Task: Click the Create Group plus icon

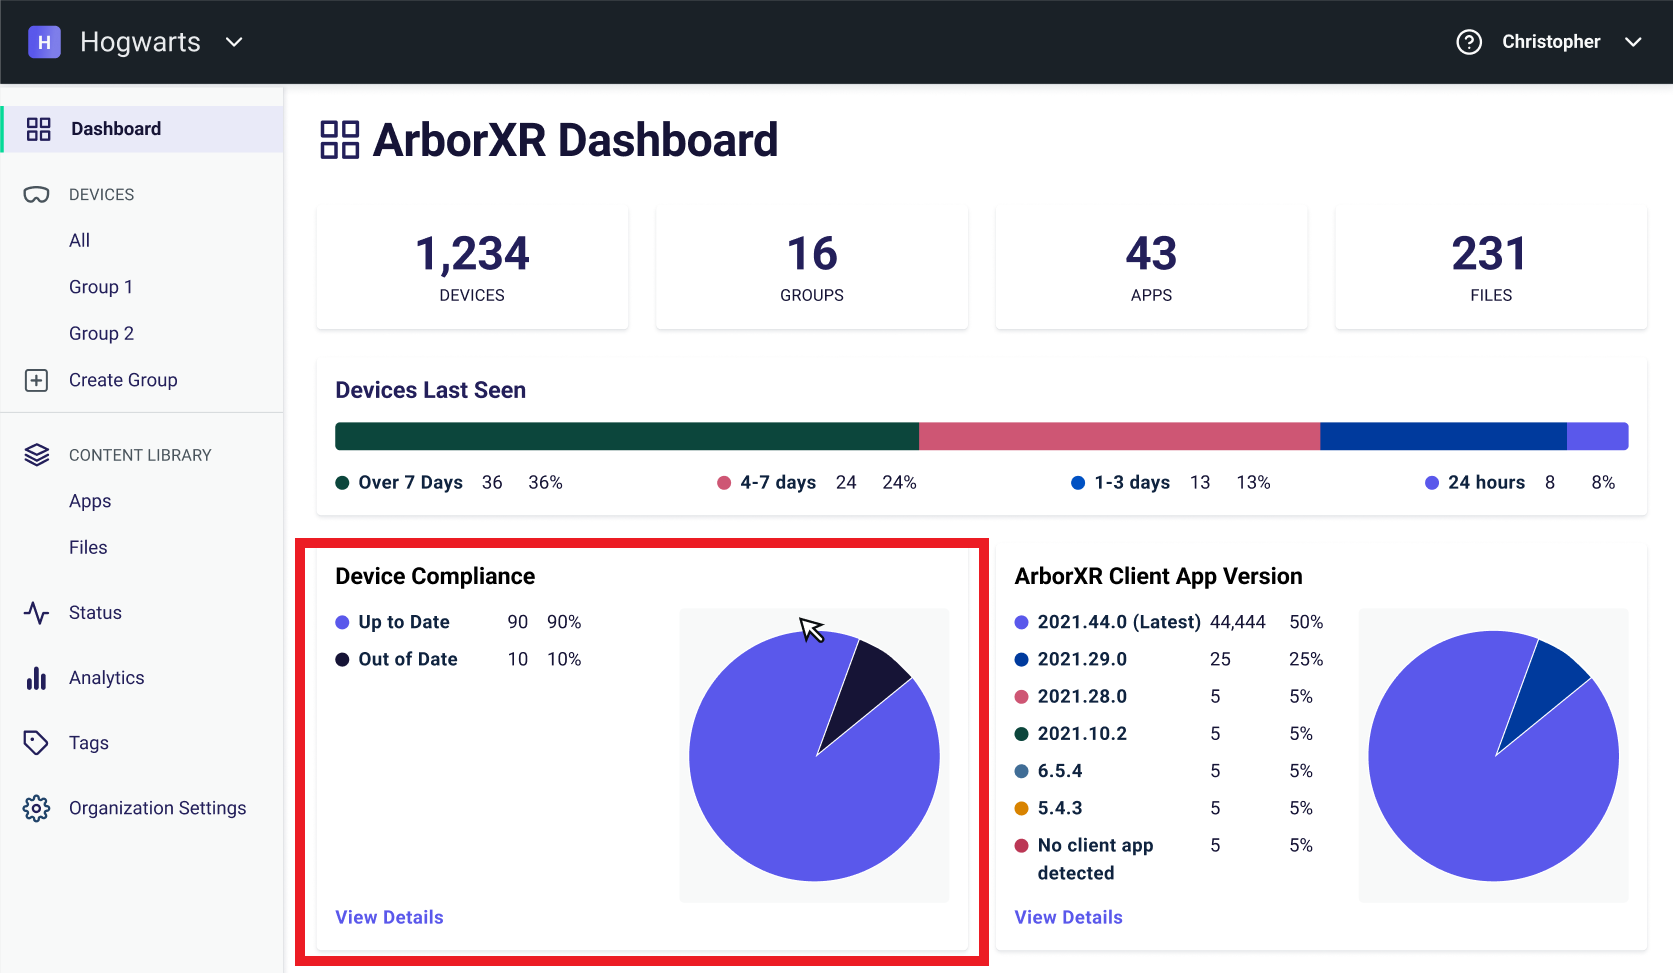Action: 36,380
